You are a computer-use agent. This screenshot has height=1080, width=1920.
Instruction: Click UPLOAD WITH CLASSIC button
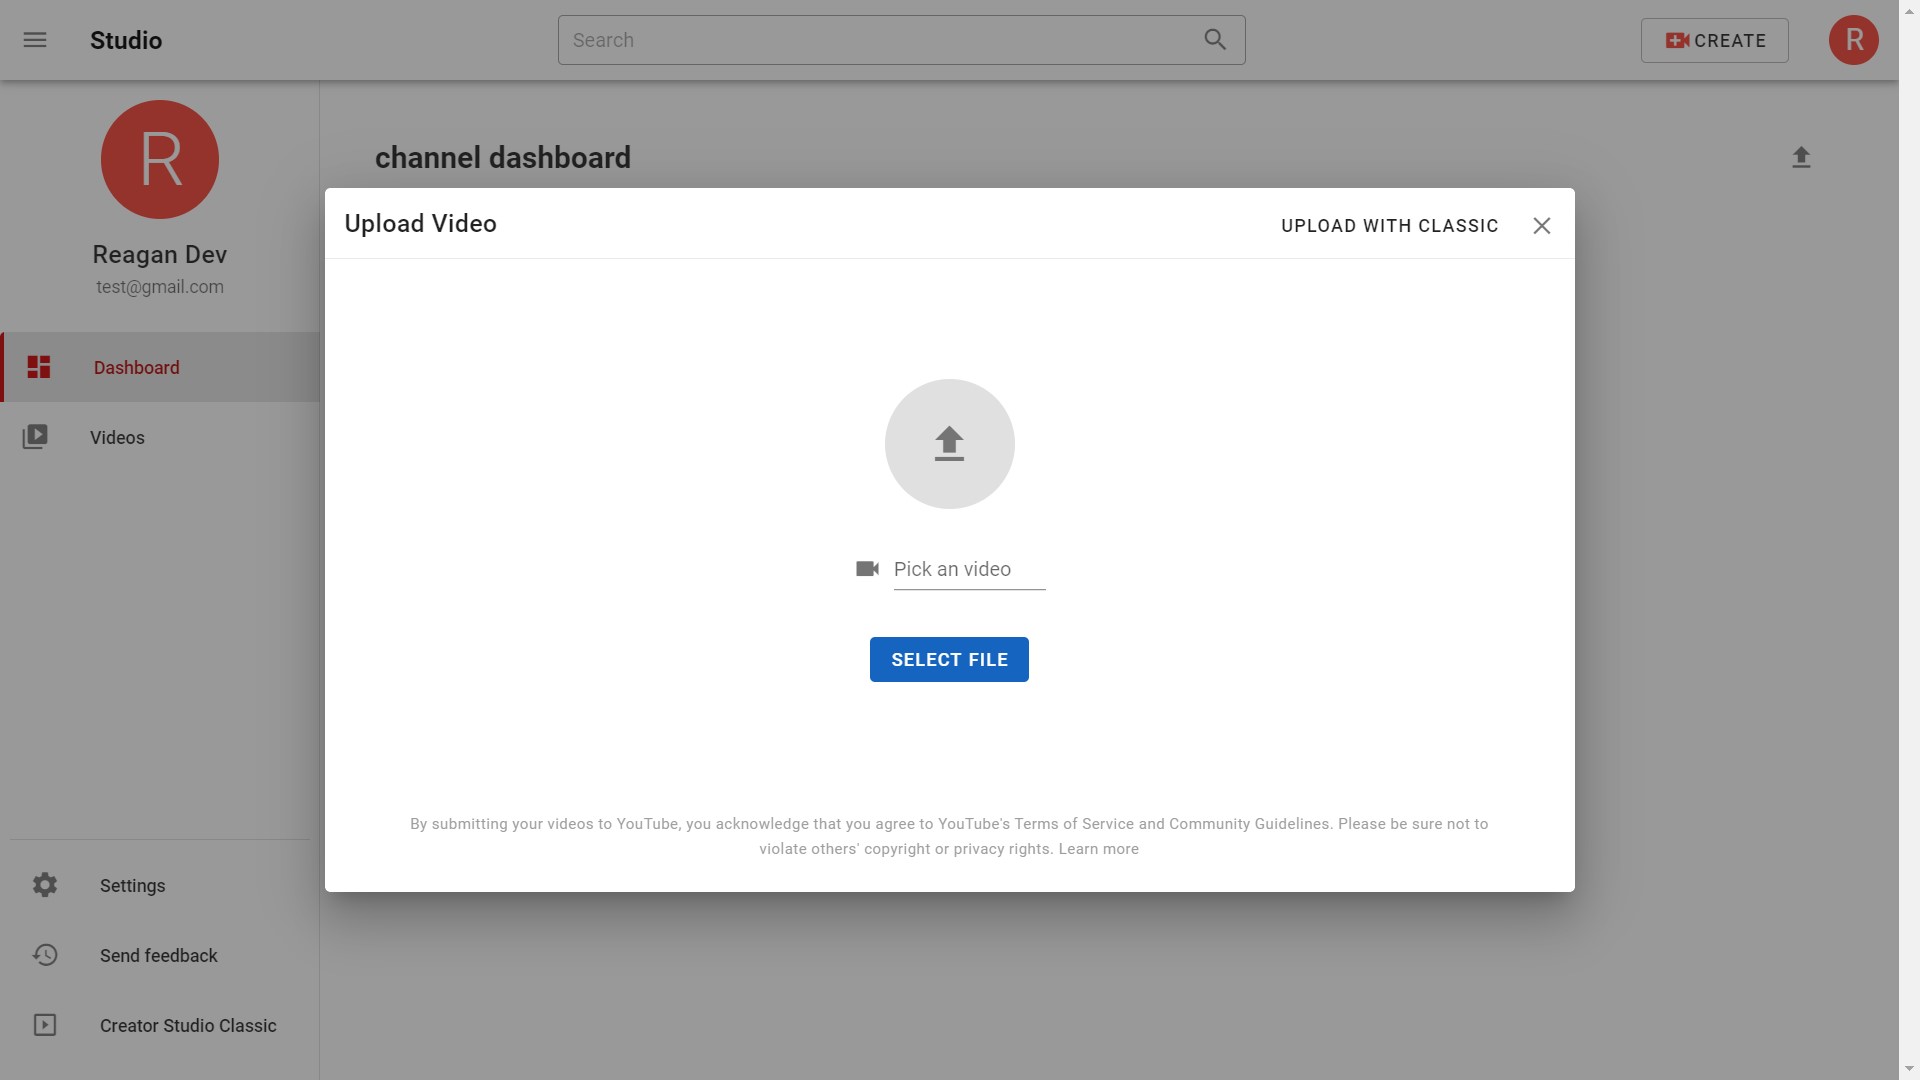pyautogui.click(x=1389, y=226)
